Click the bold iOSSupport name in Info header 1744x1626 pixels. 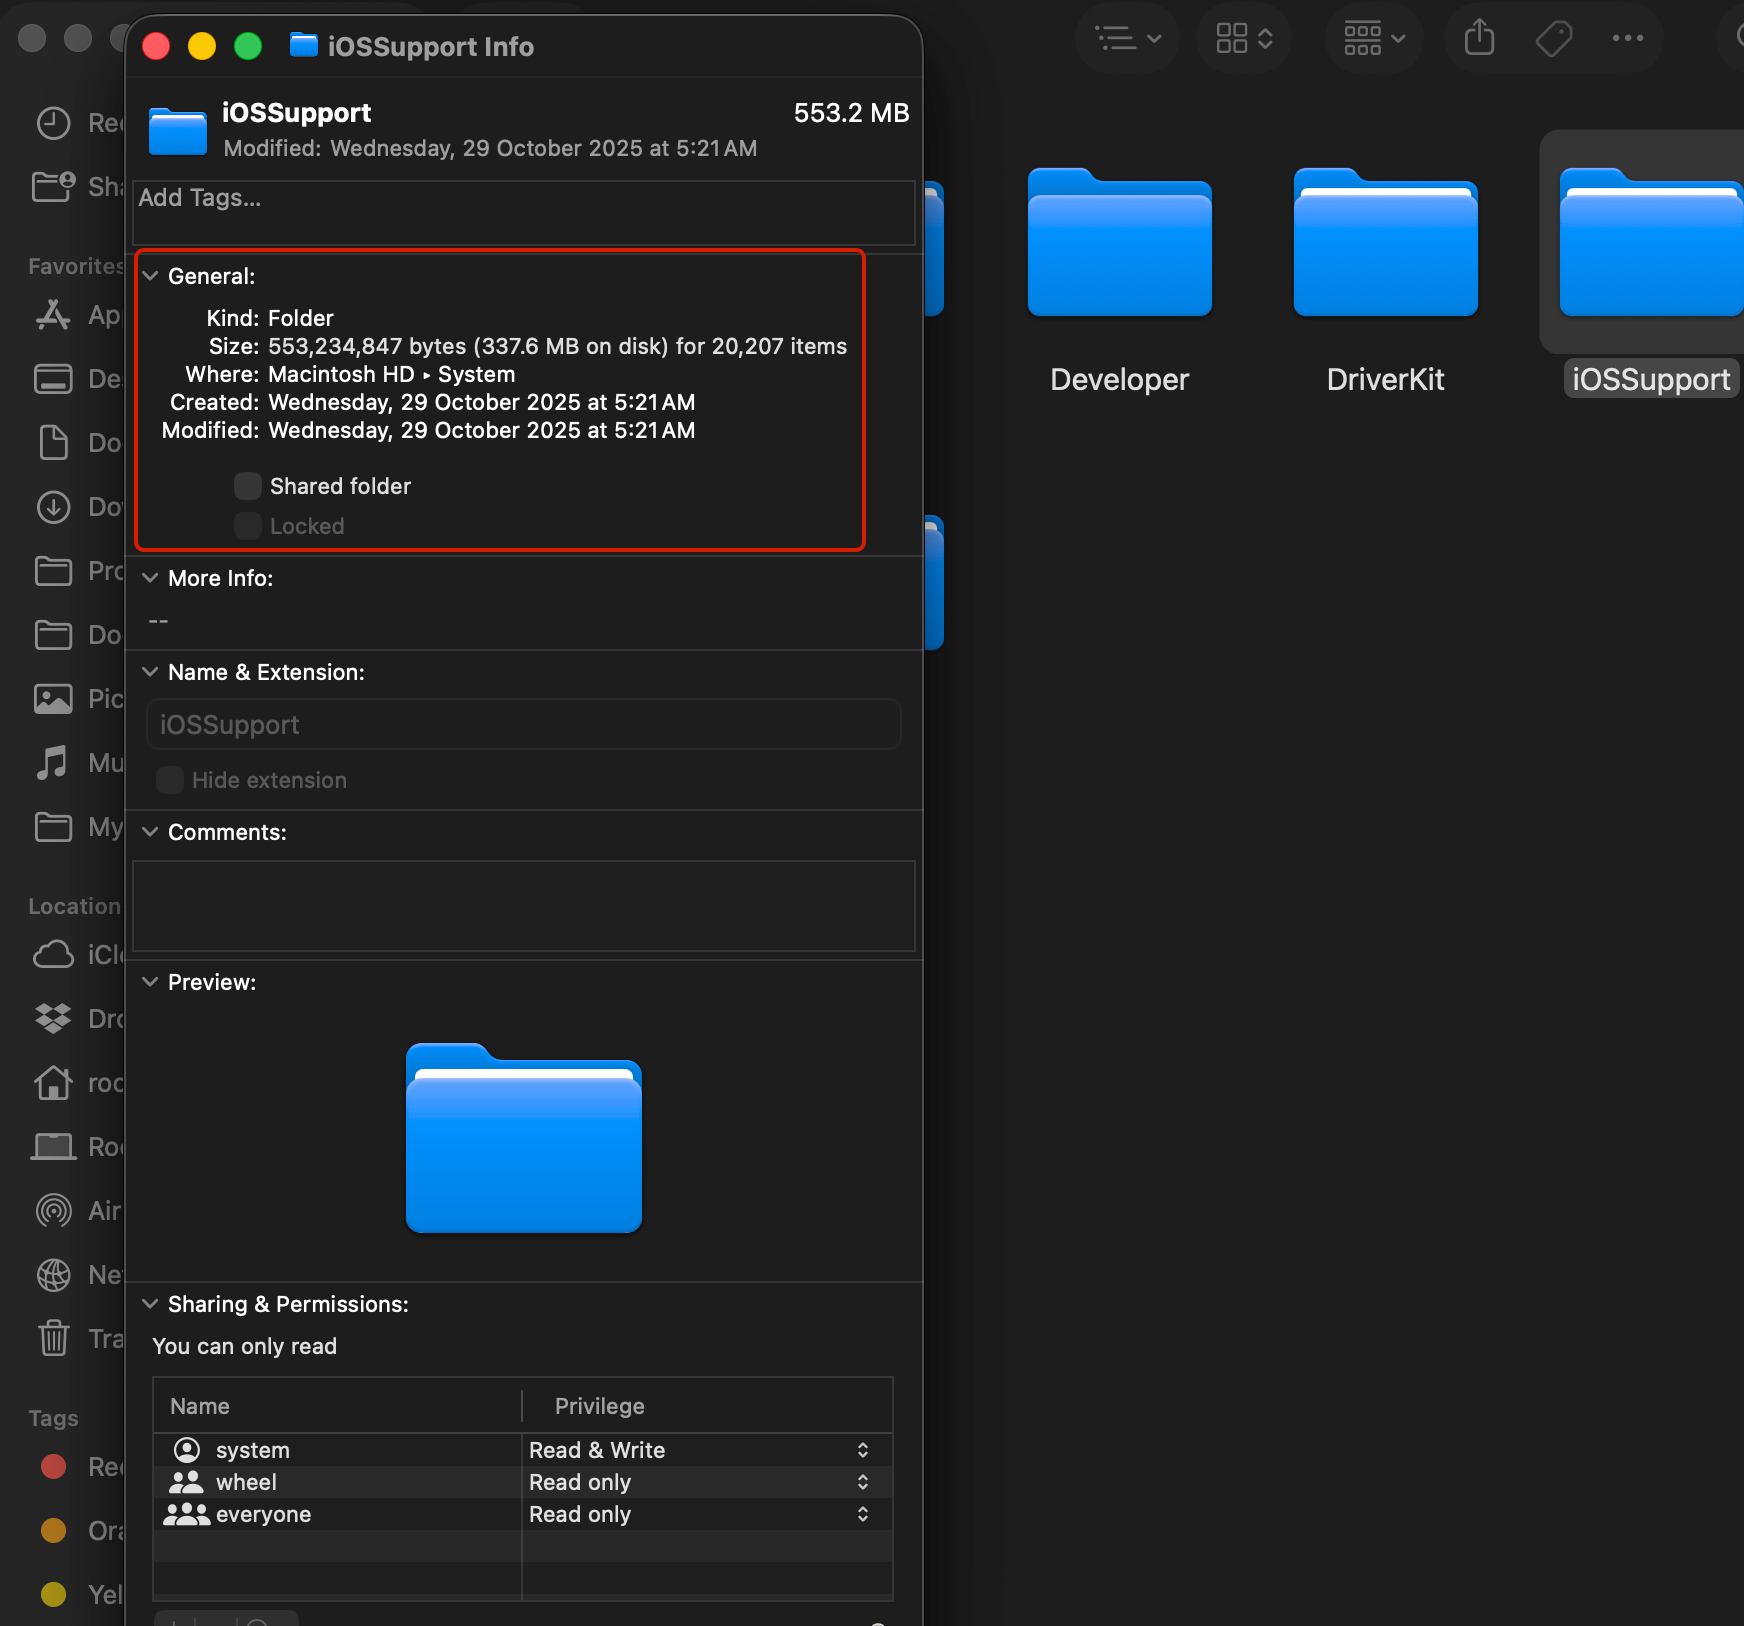297,113
